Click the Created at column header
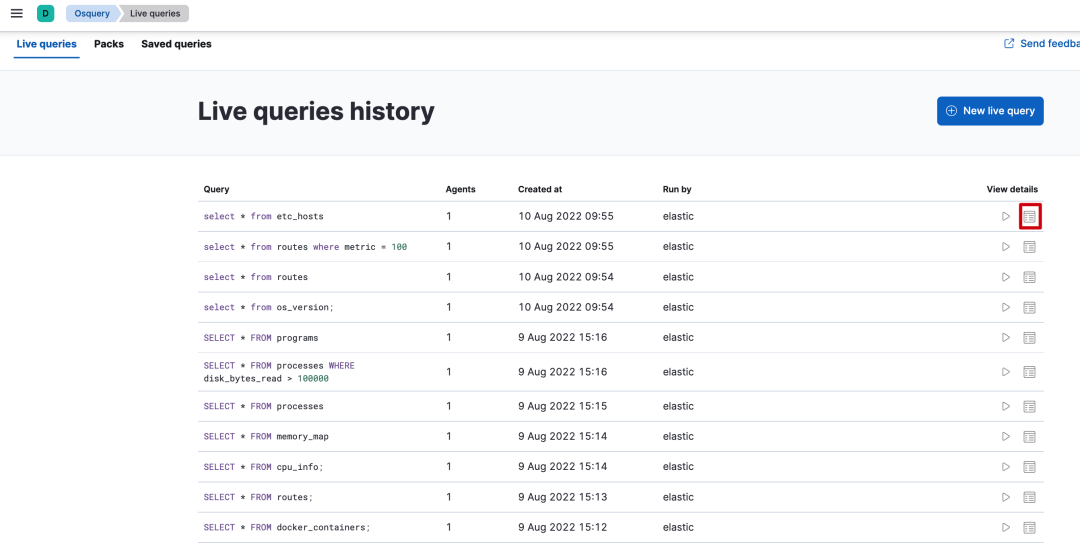The width and height of the screenshot is (1080, 544). 540,189
